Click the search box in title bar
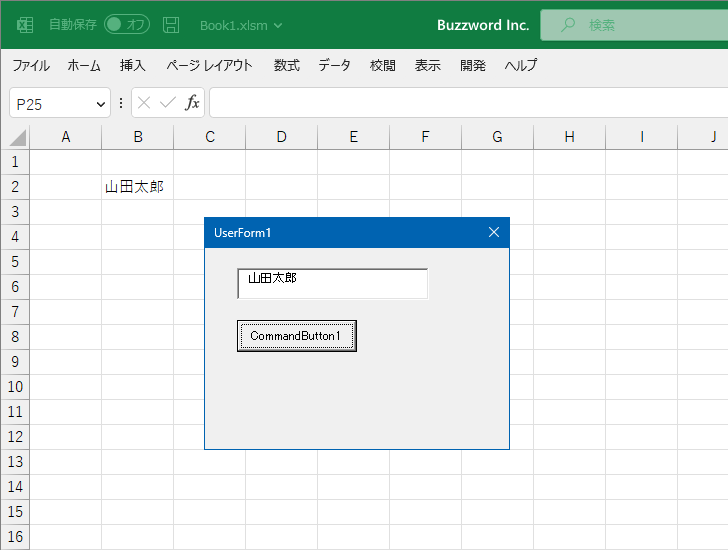The height and width of the screenshot is (550, 728). (x=634, y=25)
